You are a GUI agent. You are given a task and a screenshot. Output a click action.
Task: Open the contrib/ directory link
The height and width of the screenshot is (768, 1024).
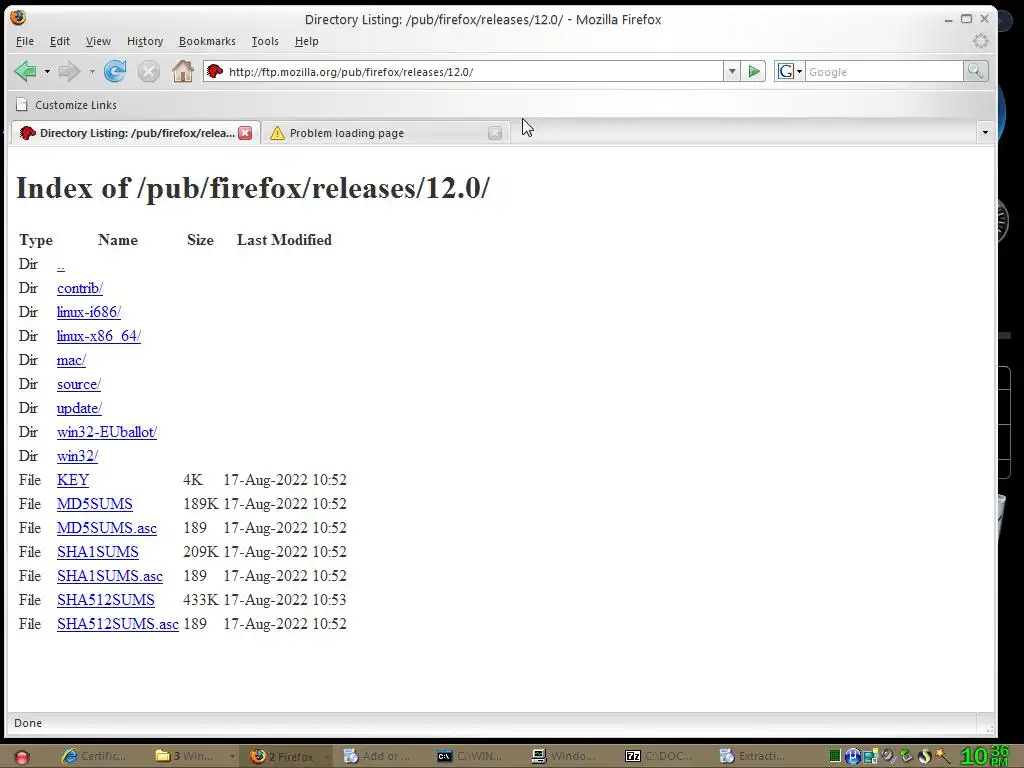[x=80, y=288]
